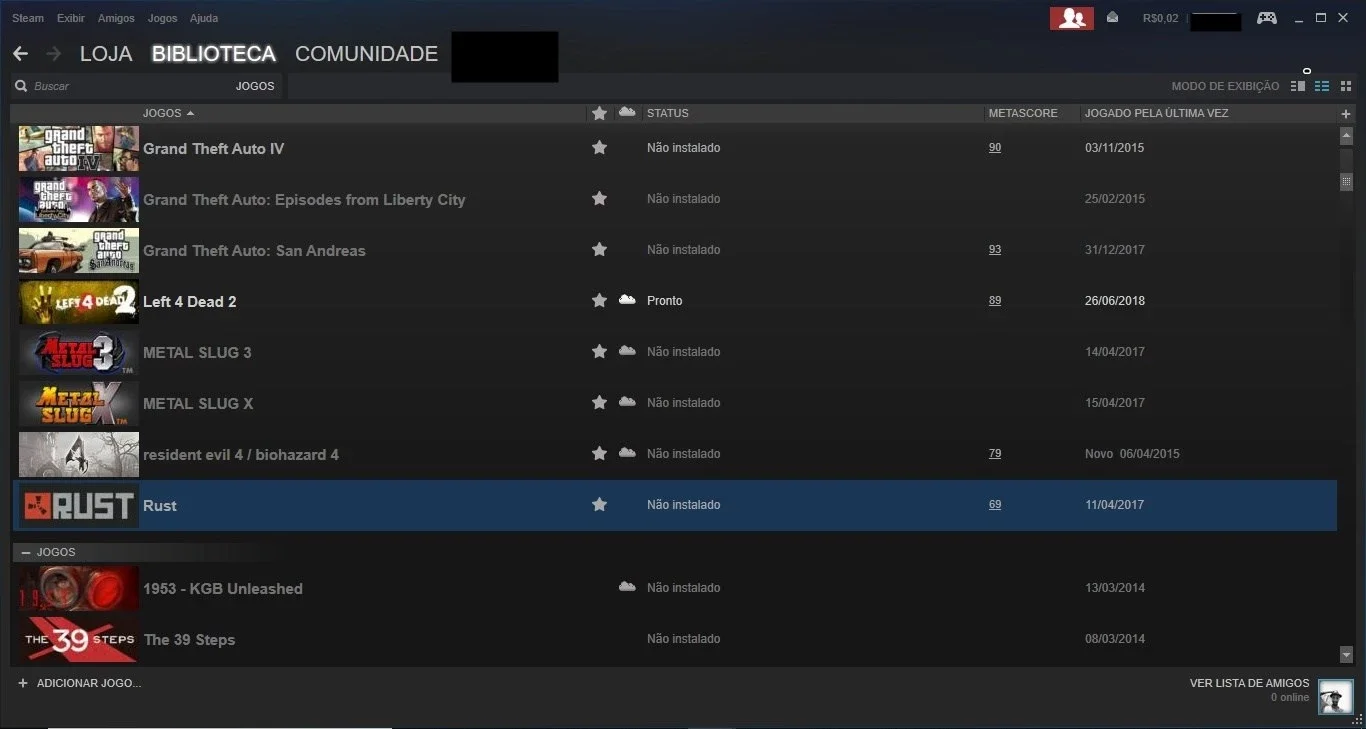Click cloud icon for METAL SLUG 3
Viewport: 1366px width, 729px height.
click(x=627, y=351)
